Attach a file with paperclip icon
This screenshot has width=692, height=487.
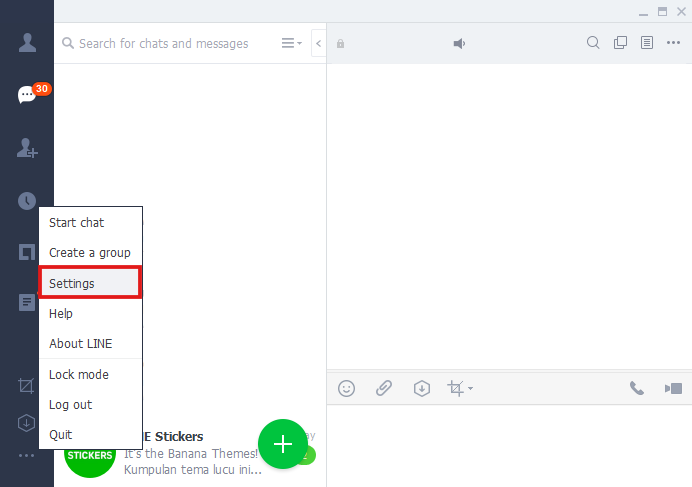(384, 388)
